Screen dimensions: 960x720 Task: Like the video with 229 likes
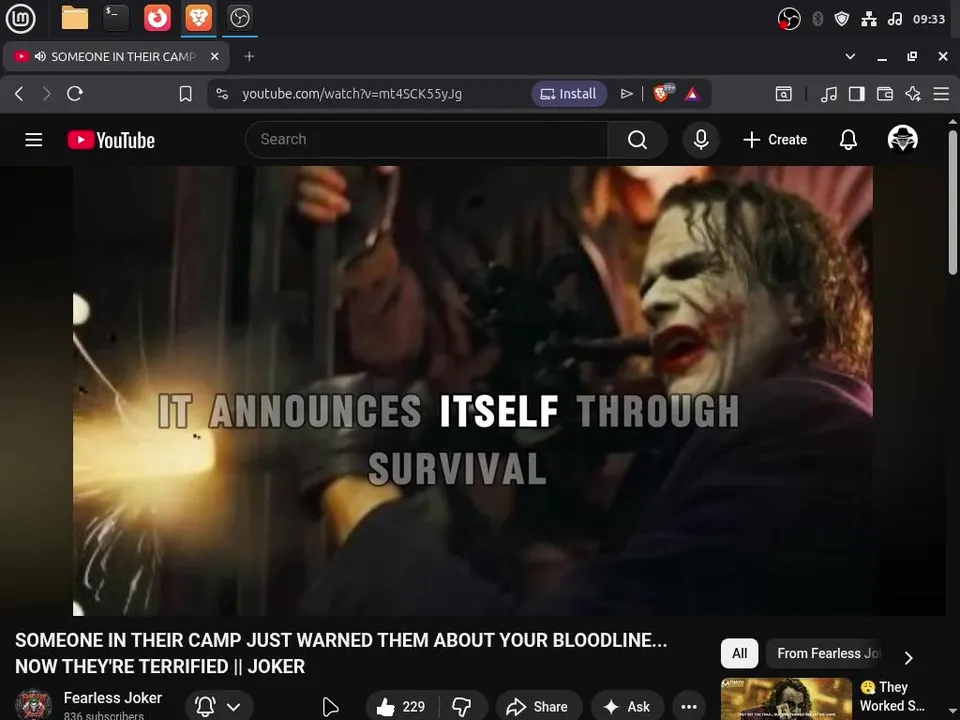(402, 707)
